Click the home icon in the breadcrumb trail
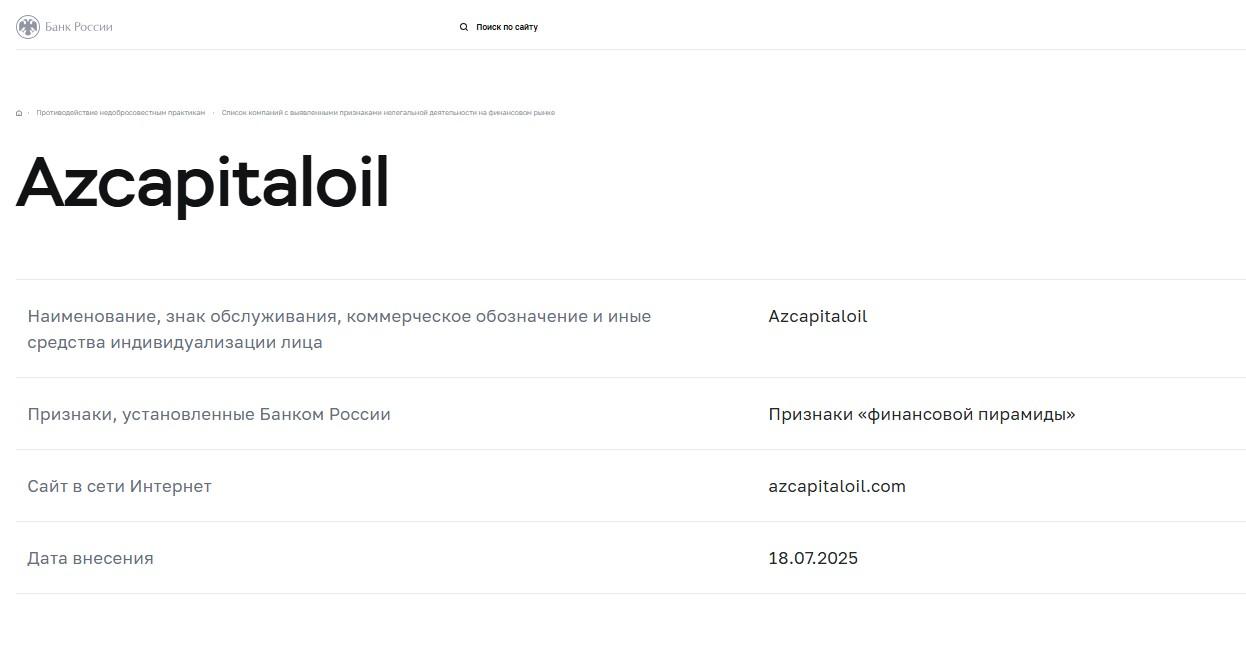The image size is (1246, 656). pos(17,112)
